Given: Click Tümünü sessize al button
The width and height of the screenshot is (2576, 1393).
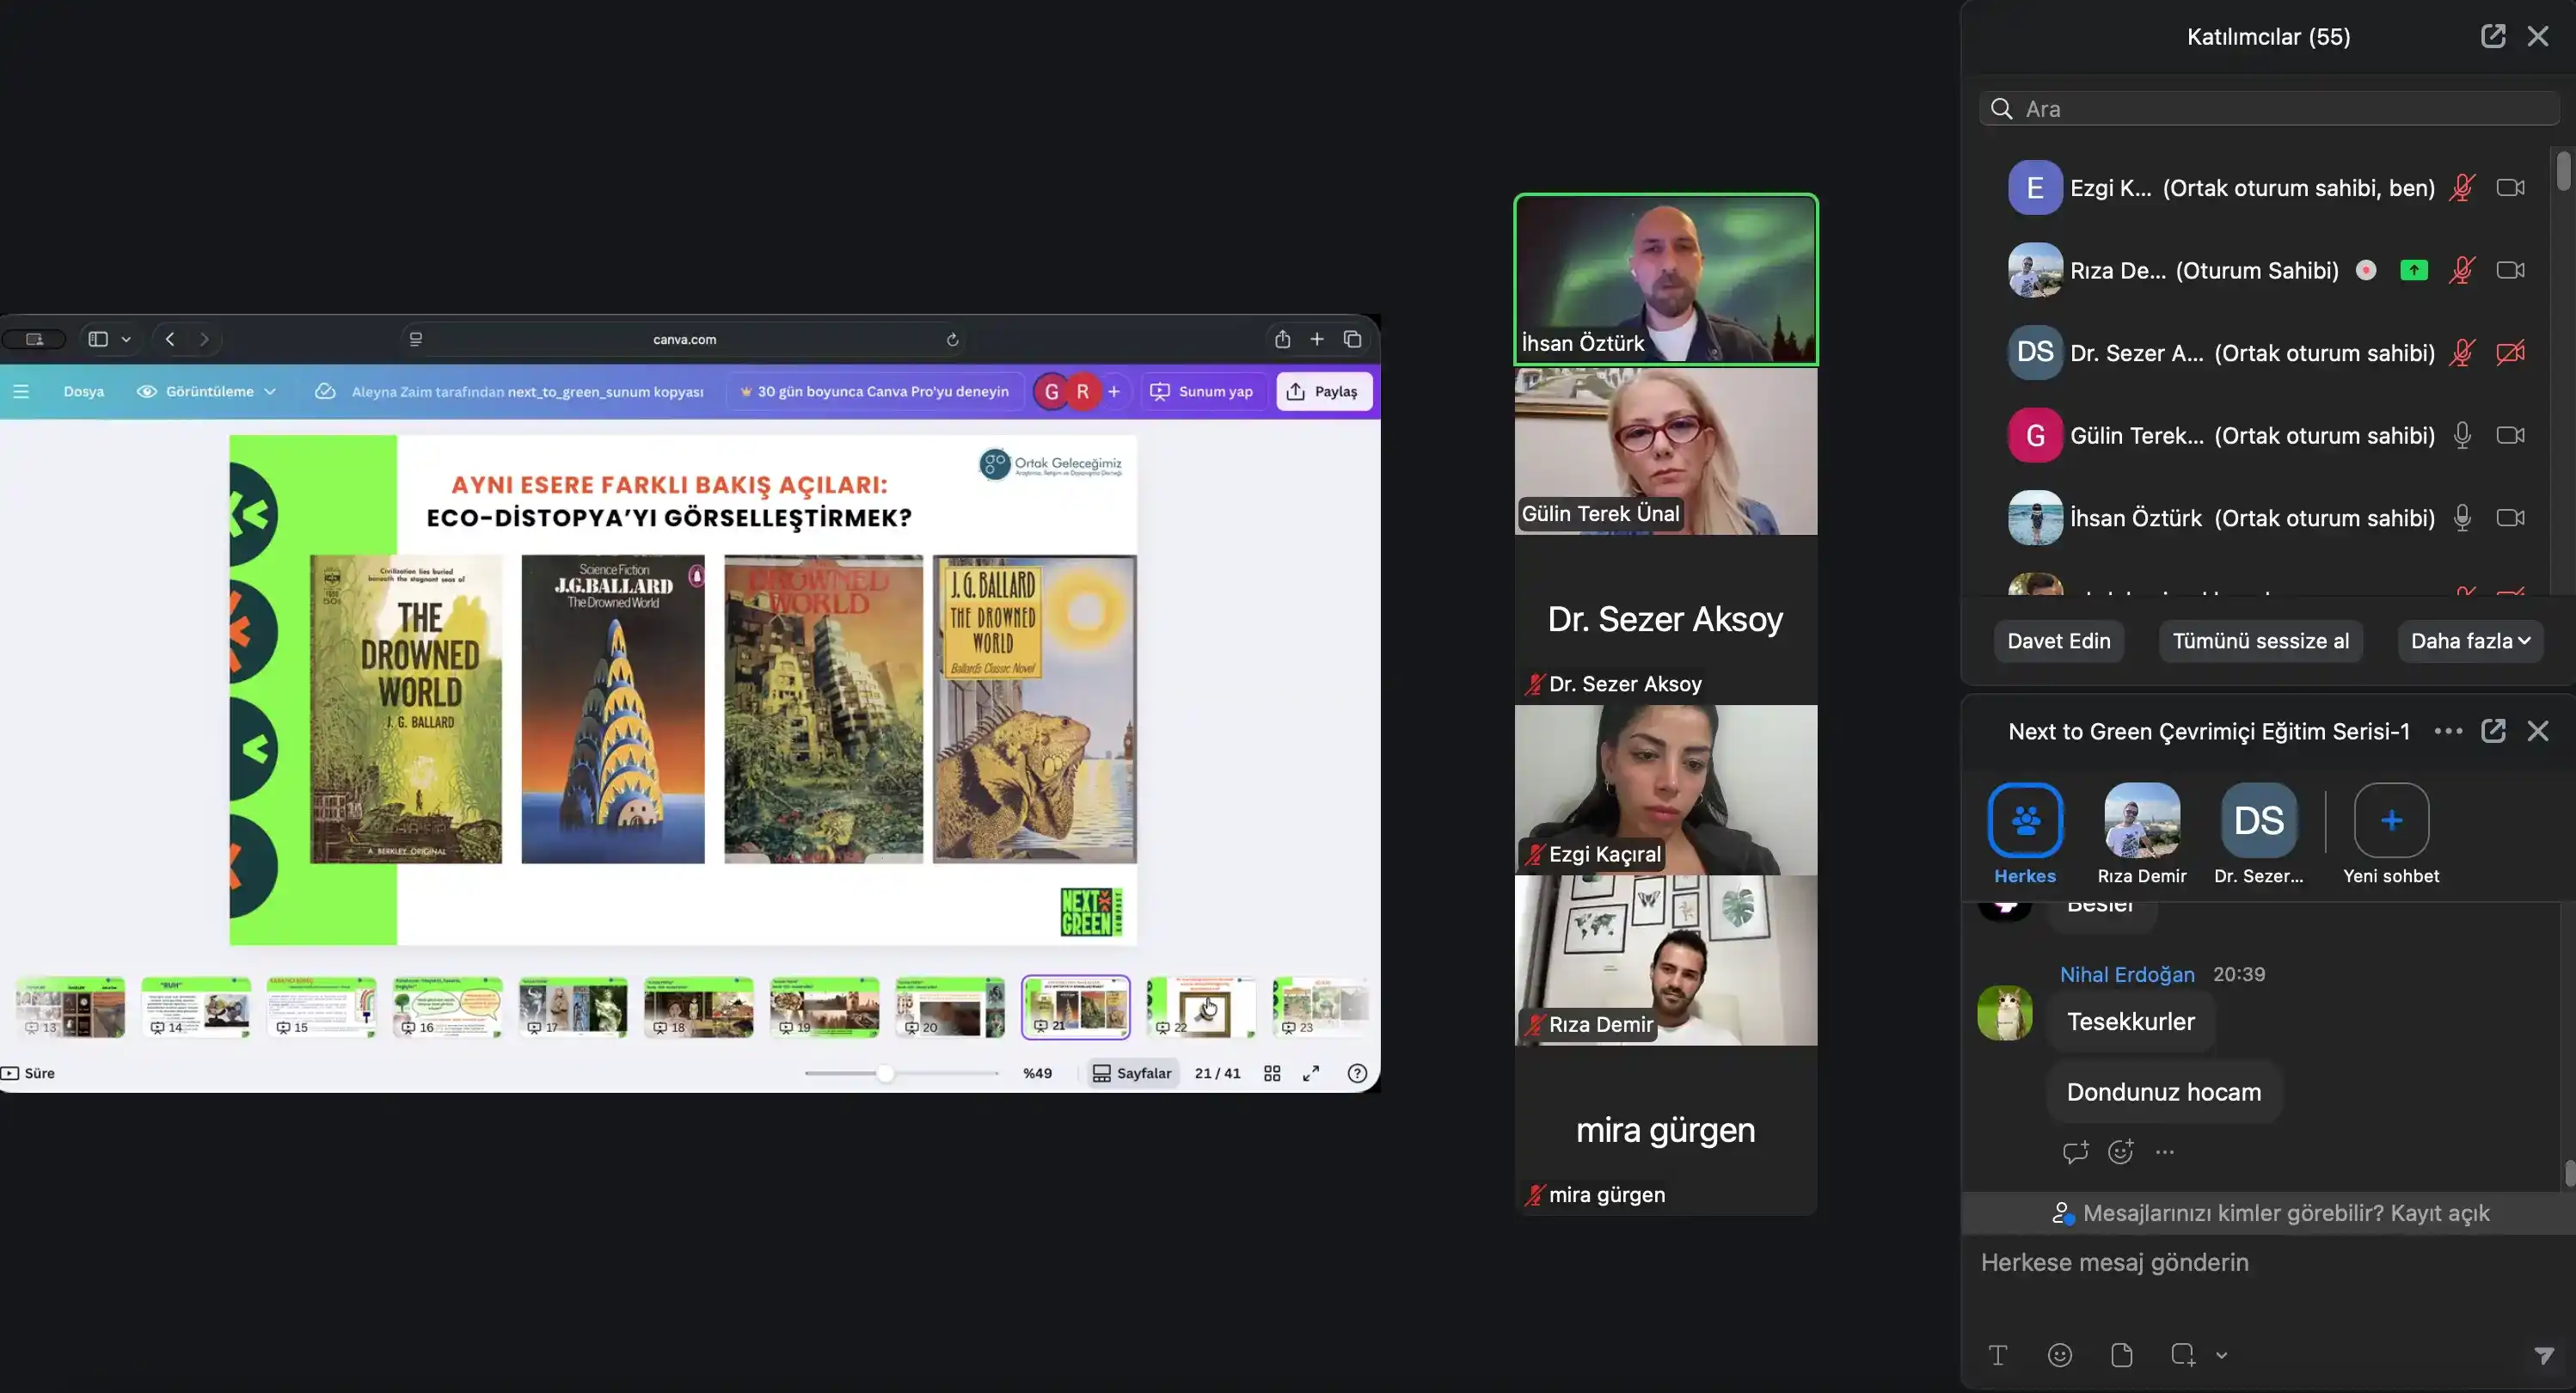Looking at the screenshot, I should click(2260, 641).
